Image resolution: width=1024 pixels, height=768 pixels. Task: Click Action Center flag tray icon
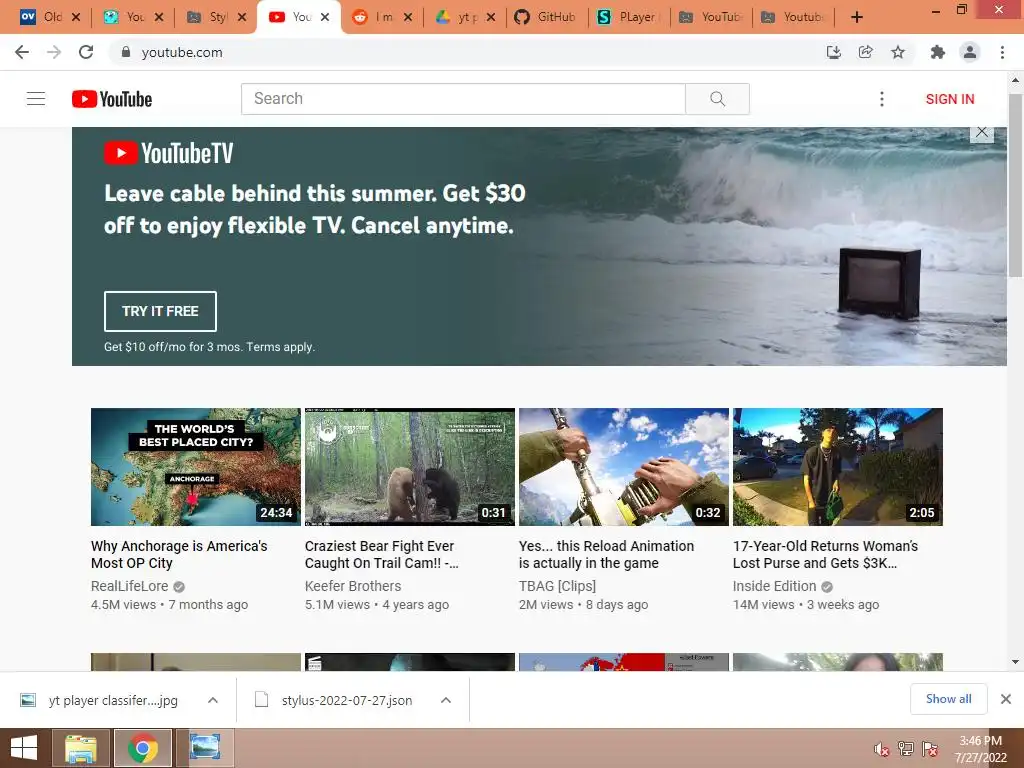click(929, 749)
